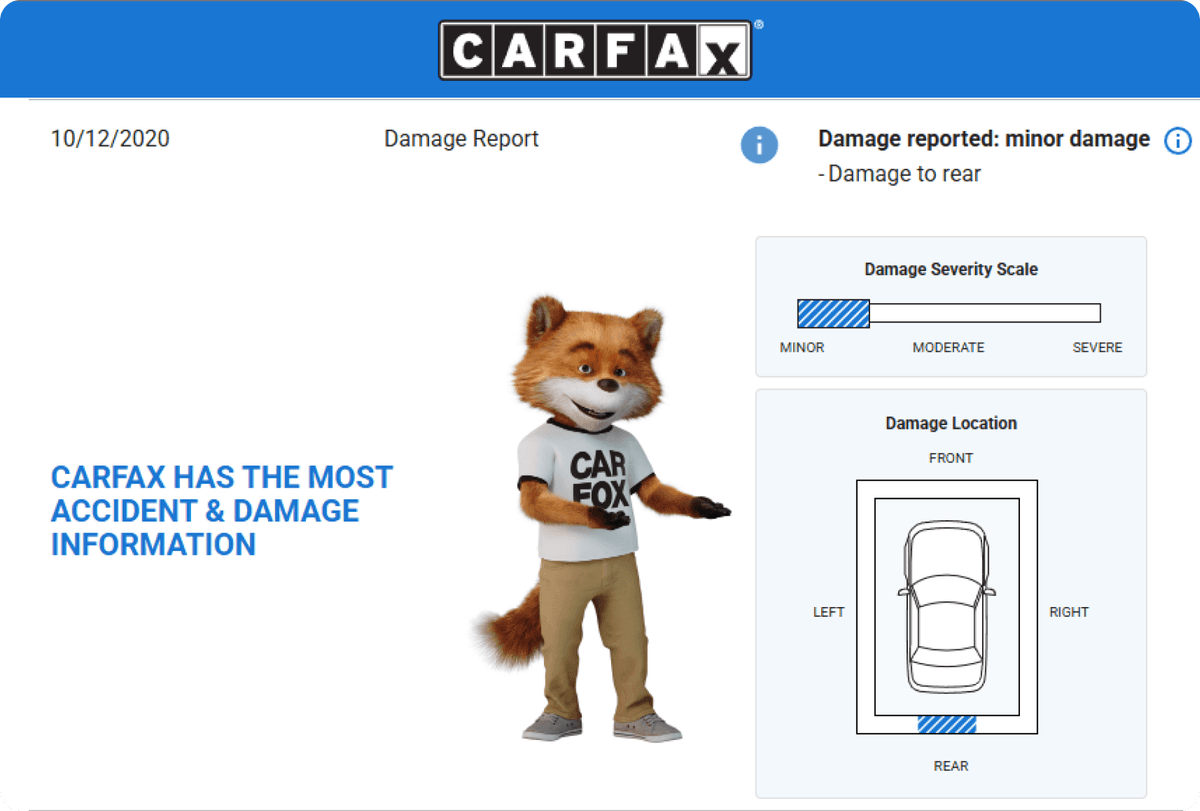Click the RIGHT label beside the car
This screenshot has width=1200, height=811.
1069,612
